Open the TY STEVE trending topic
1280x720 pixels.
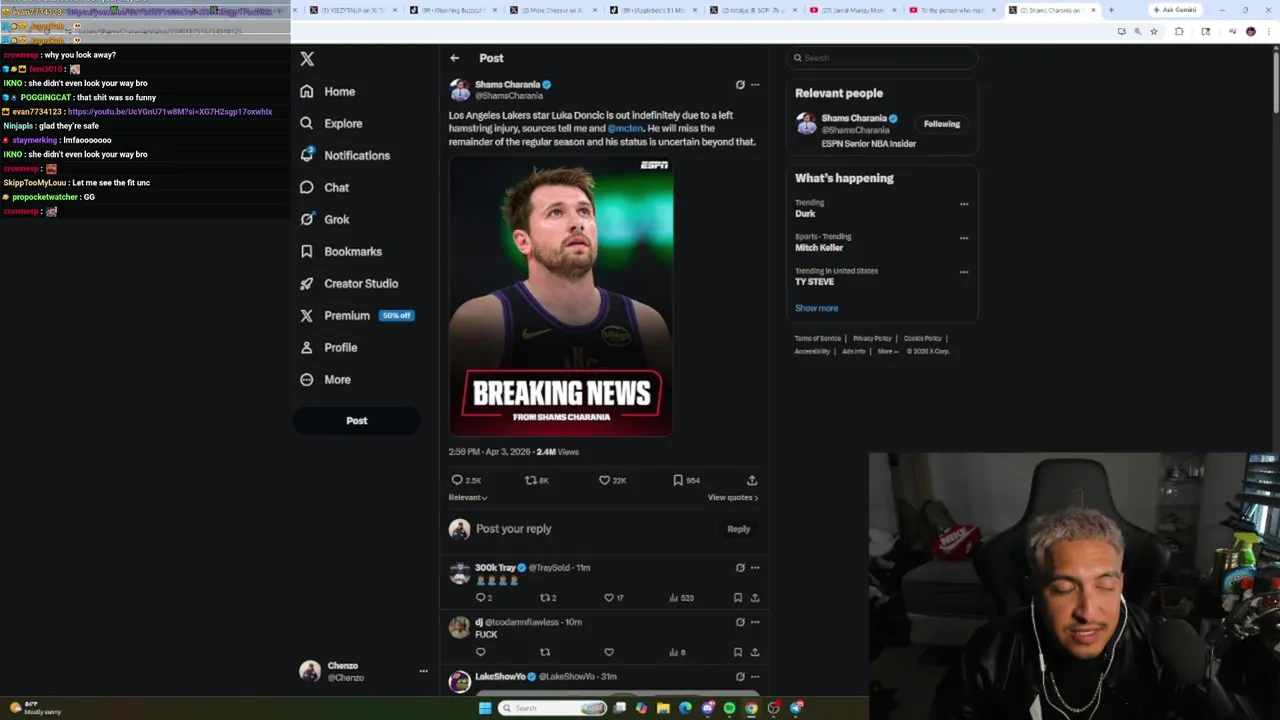(814, 282)
